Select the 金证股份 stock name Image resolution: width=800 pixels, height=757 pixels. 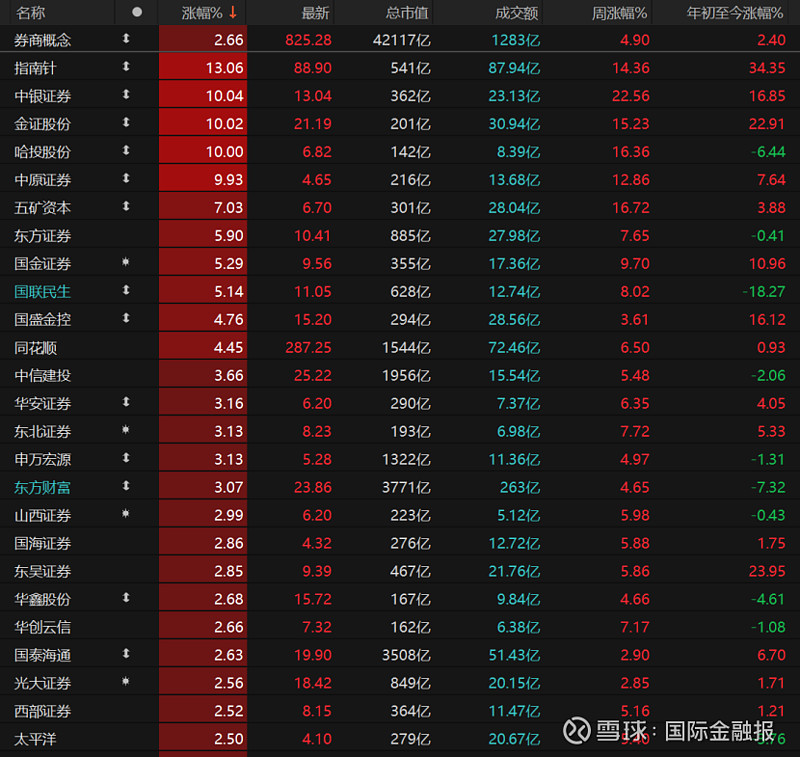42,124
